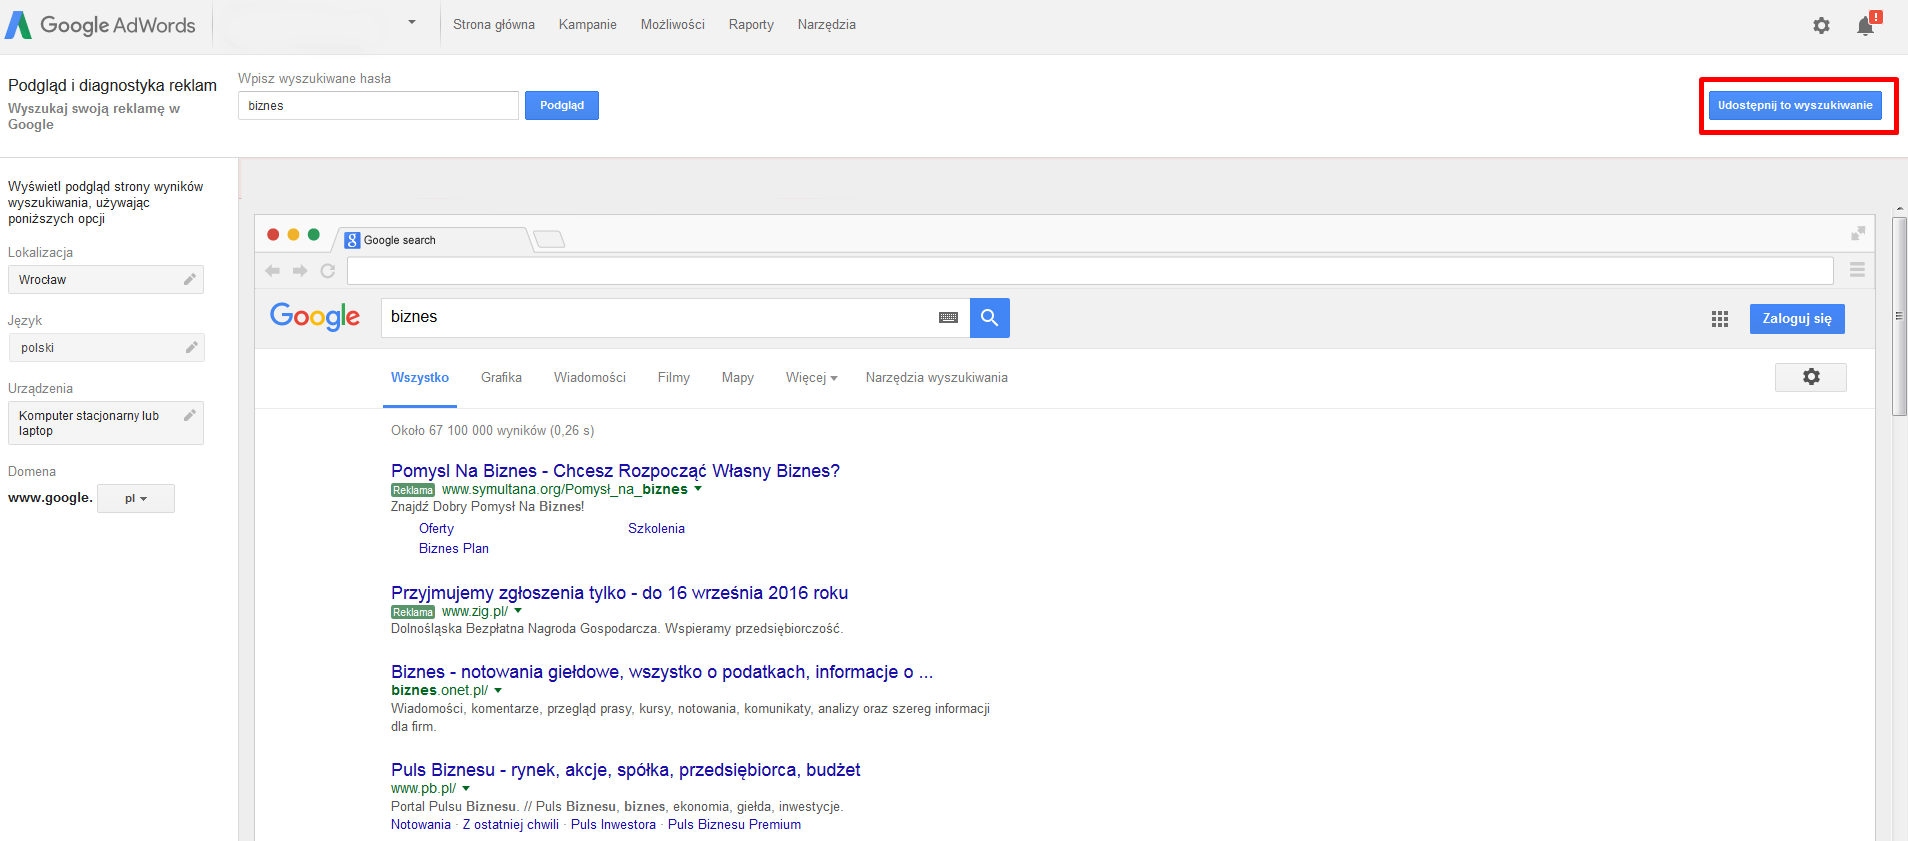This screenshot has width=1908, height=841.
Task: Open the domain pl dropdown
Action: tap(136, 498)
